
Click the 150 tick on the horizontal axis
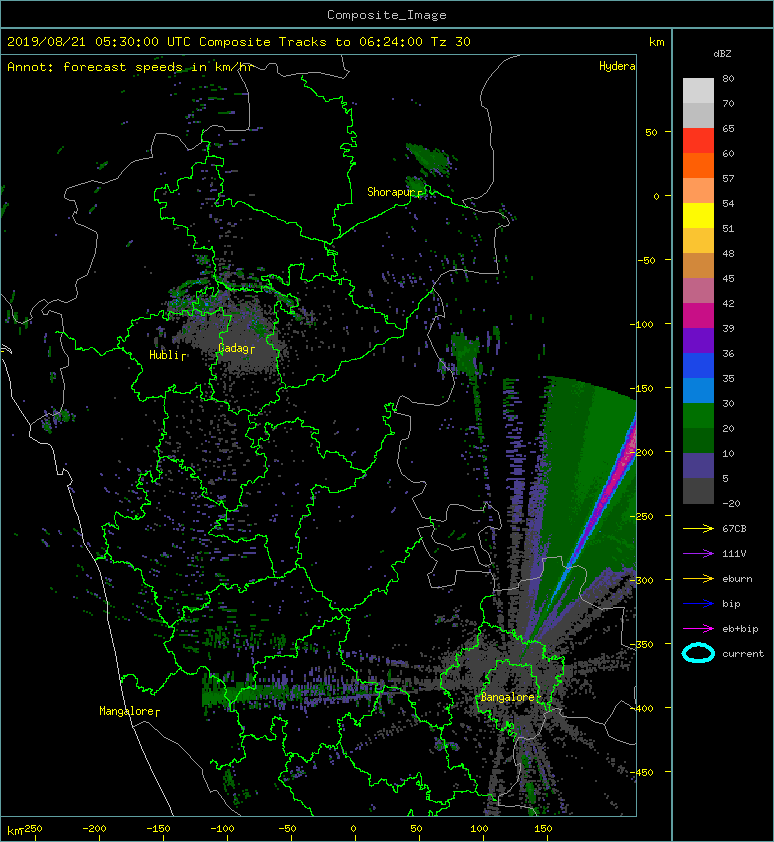click(x=543, y=829)
